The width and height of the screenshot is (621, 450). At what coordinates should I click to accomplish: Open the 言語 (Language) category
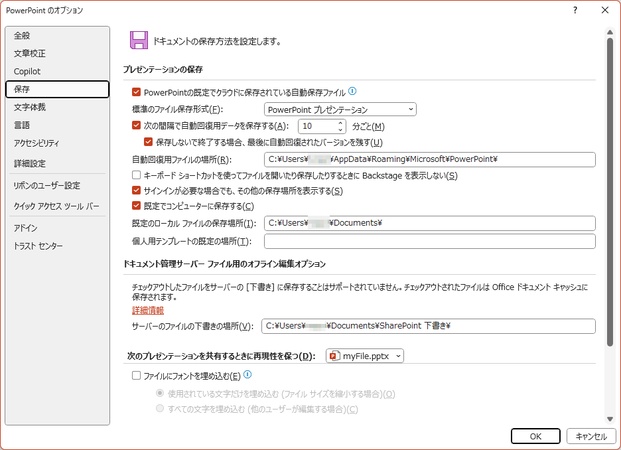[57, 125]
